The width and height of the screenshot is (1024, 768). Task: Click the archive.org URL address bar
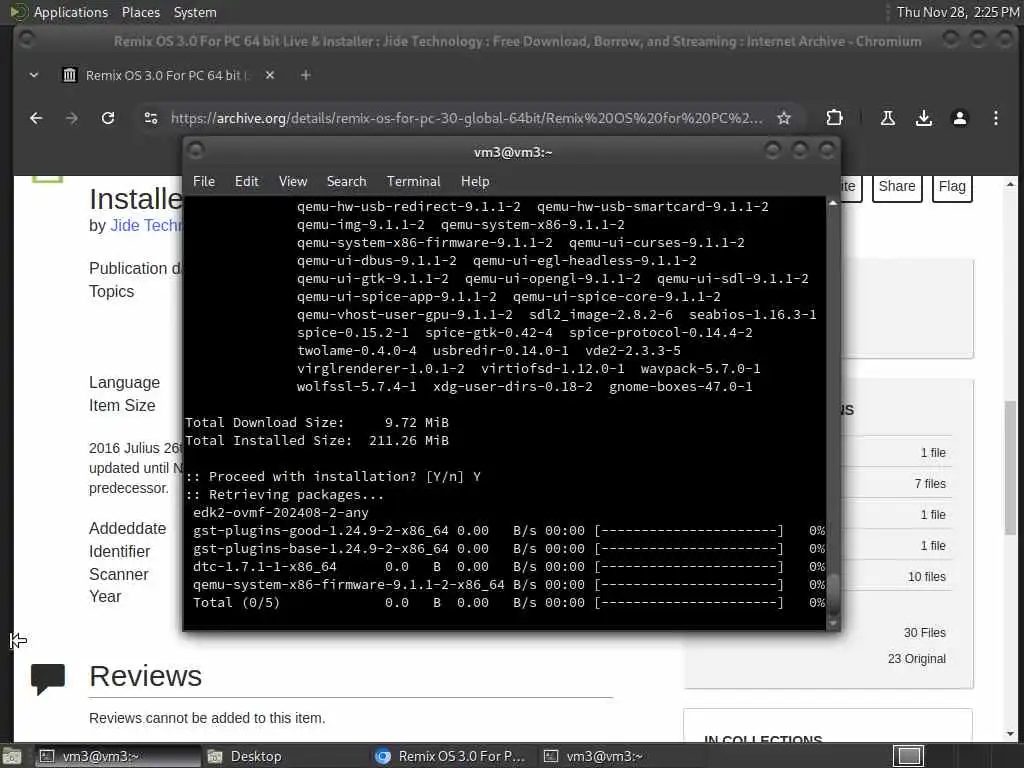[x=466, y=118]
